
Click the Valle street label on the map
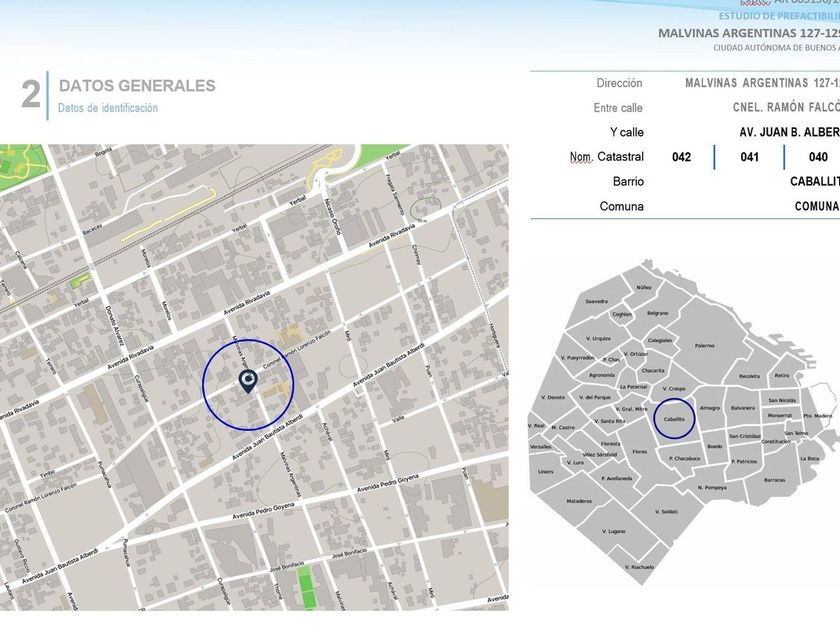(x=398, y=418)
